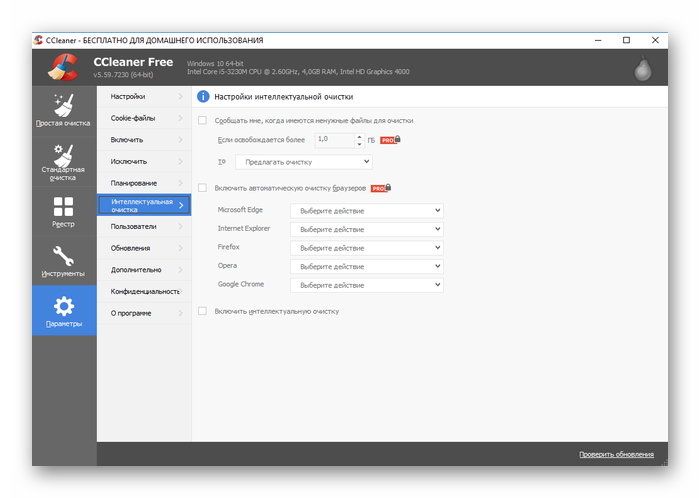Decrease the gigabyte value with down arrow
The width and height of the screenshot is (700, 498).
click(359, 144)
